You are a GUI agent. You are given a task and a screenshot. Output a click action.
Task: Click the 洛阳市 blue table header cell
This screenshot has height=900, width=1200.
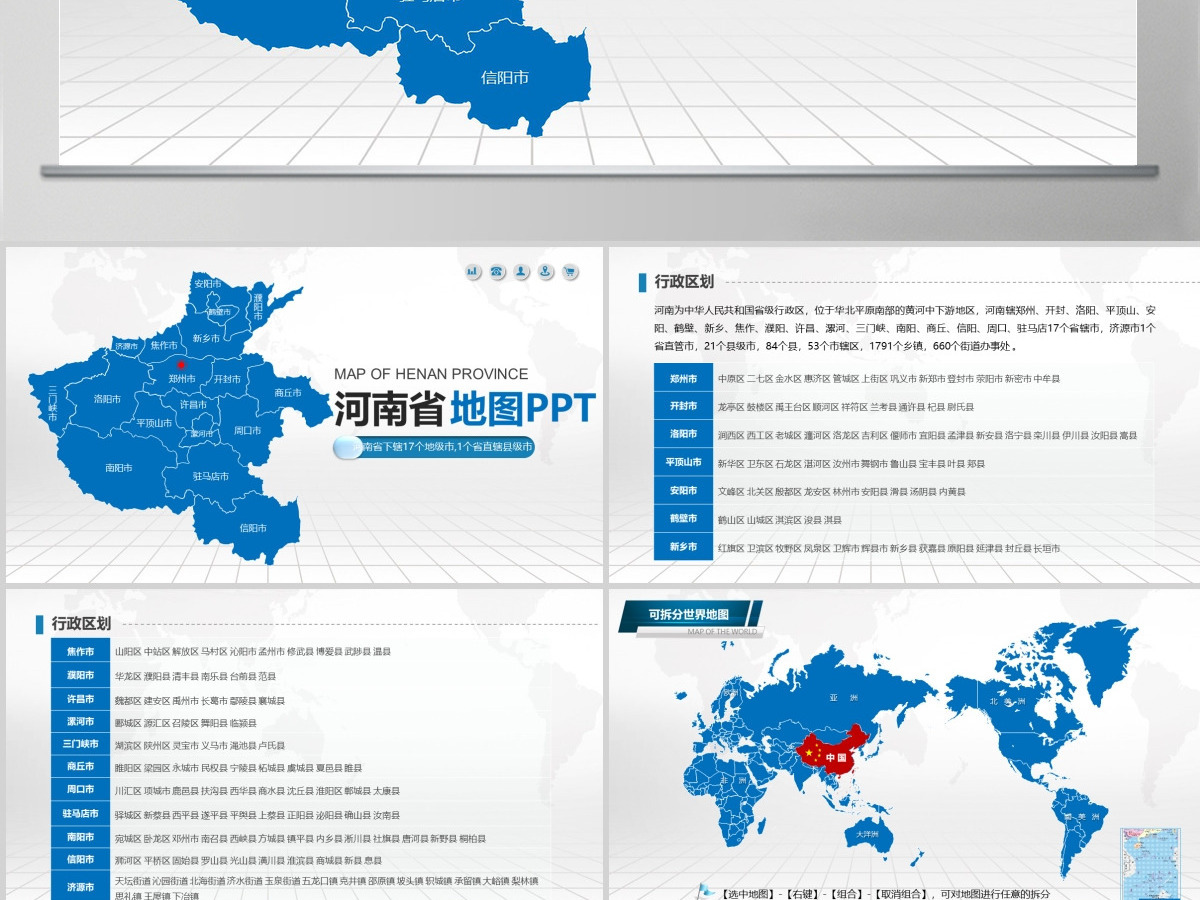pyautogui.click(x=683, y=434)
